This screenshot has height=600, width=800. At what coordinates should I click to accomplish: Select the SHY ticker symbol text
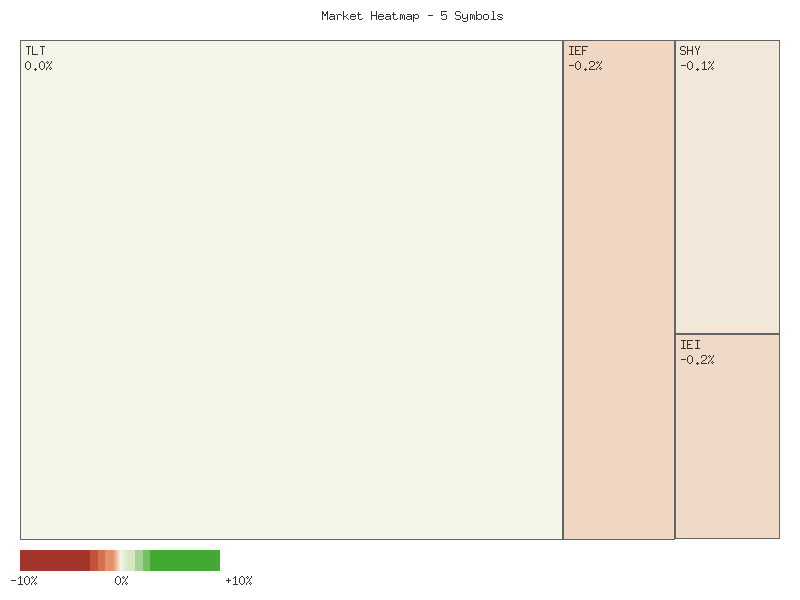coord(691,50)
